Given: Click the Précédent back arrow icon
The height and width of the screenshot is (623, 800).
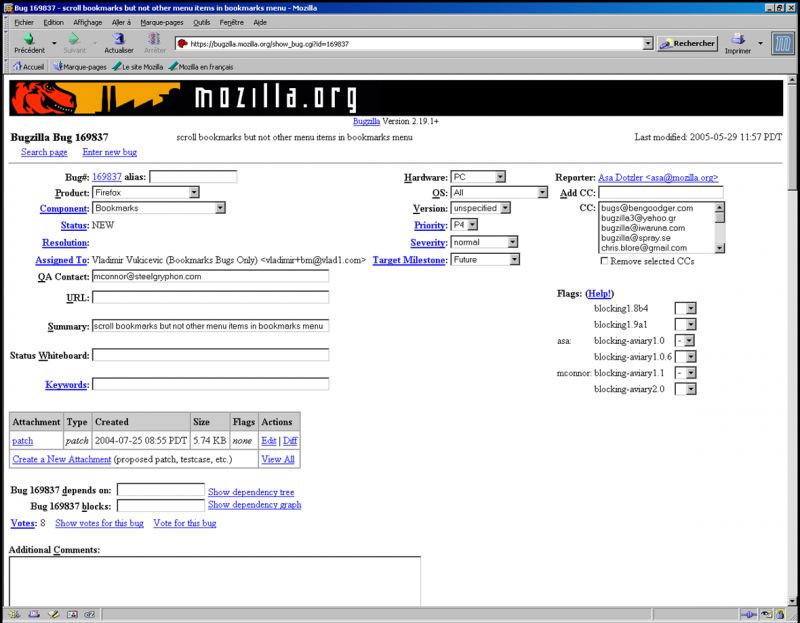Looking at the screenshot, I should pos(27,39).
